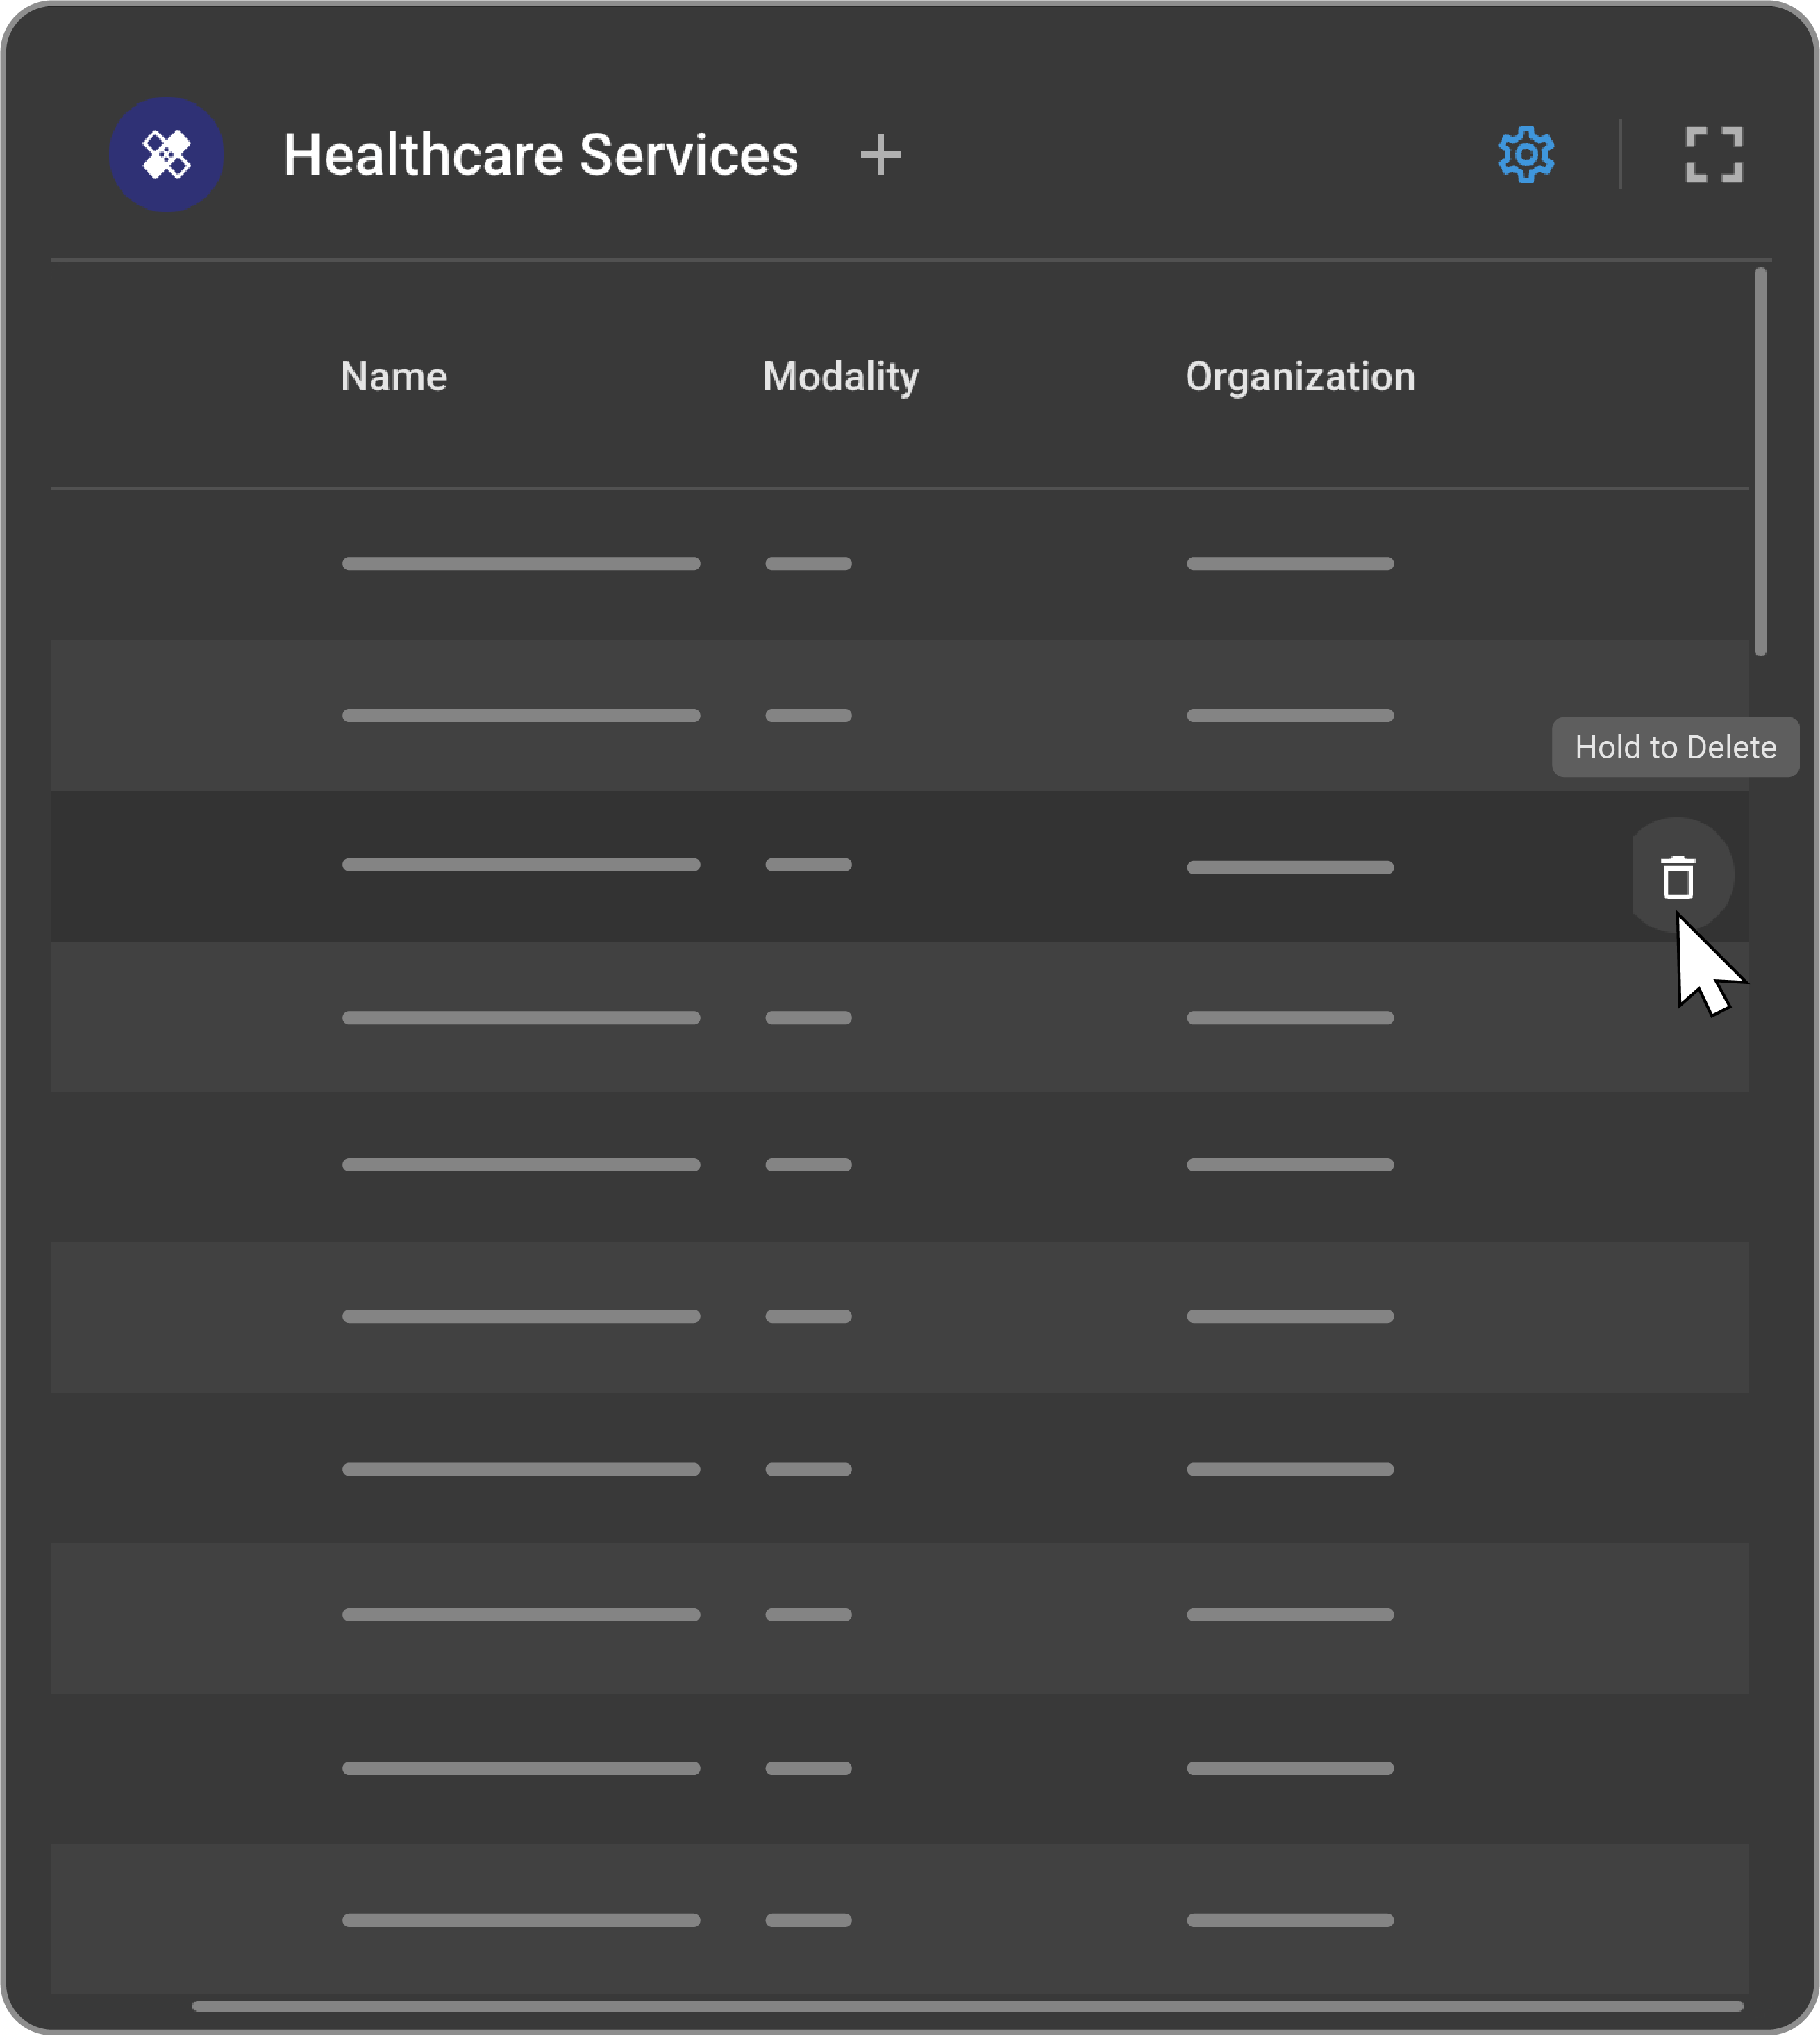Click the delete icon on the highlighted row
Screen dimensions: 1820x2036
tap(1678, 876)
